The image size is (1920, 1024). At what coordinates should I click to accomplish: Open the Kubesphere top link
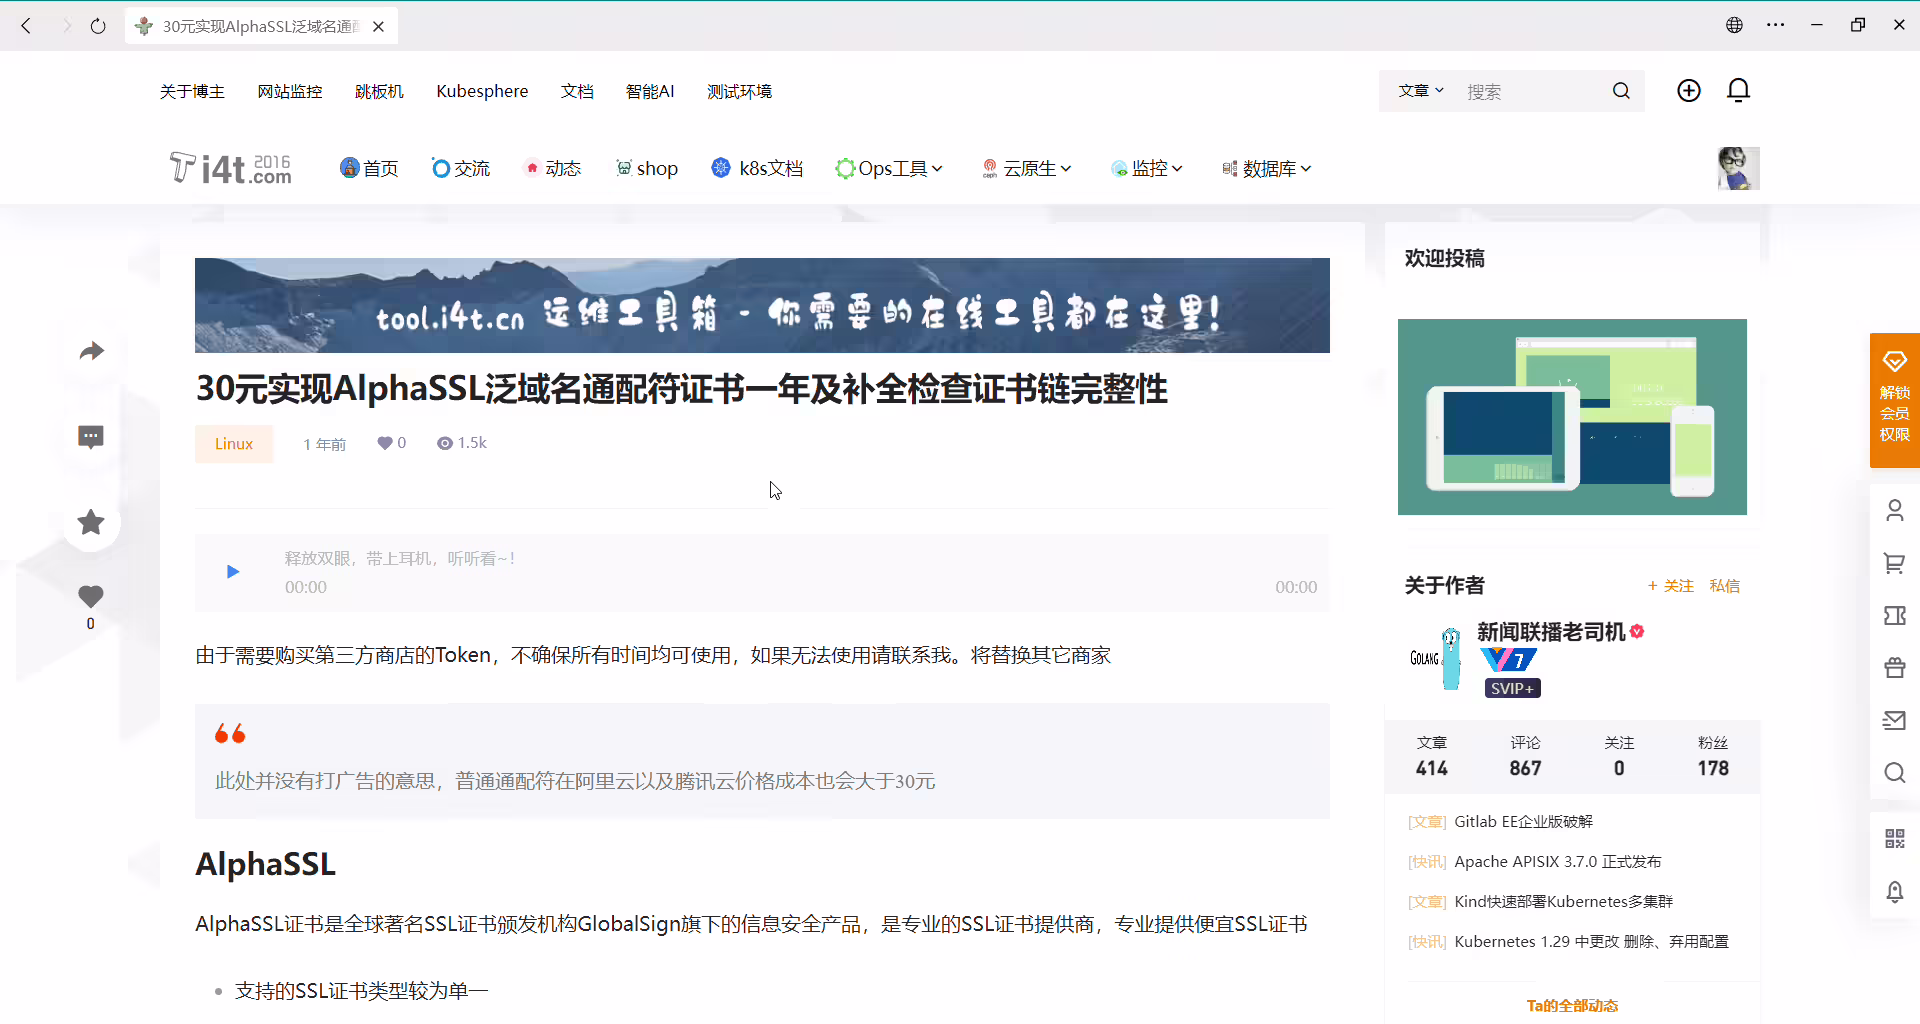[x=482, y=91]
